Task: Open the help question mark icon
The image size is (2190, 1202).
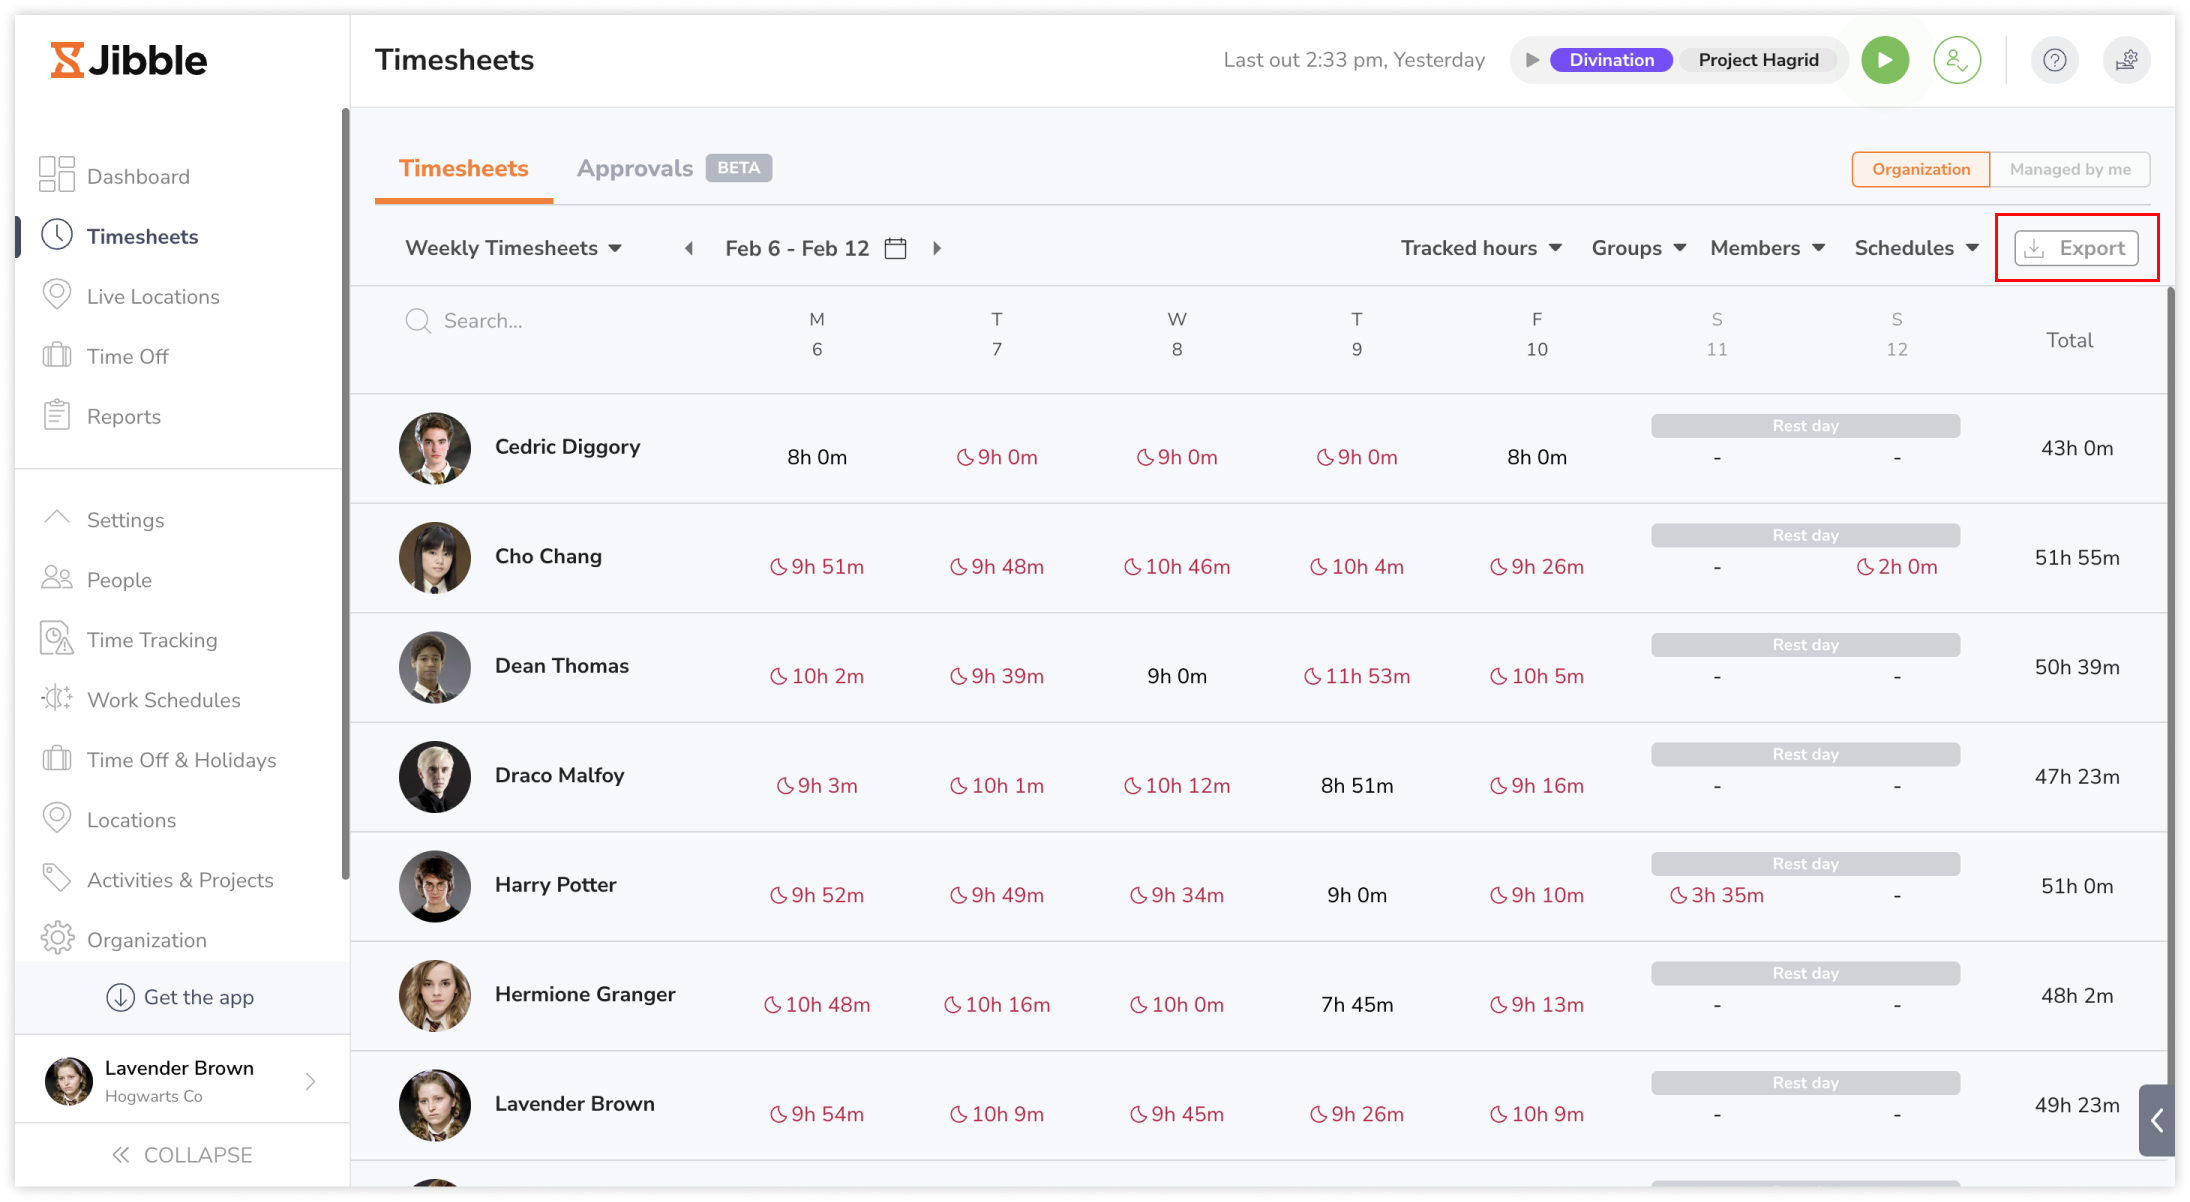Action: 2055,59
